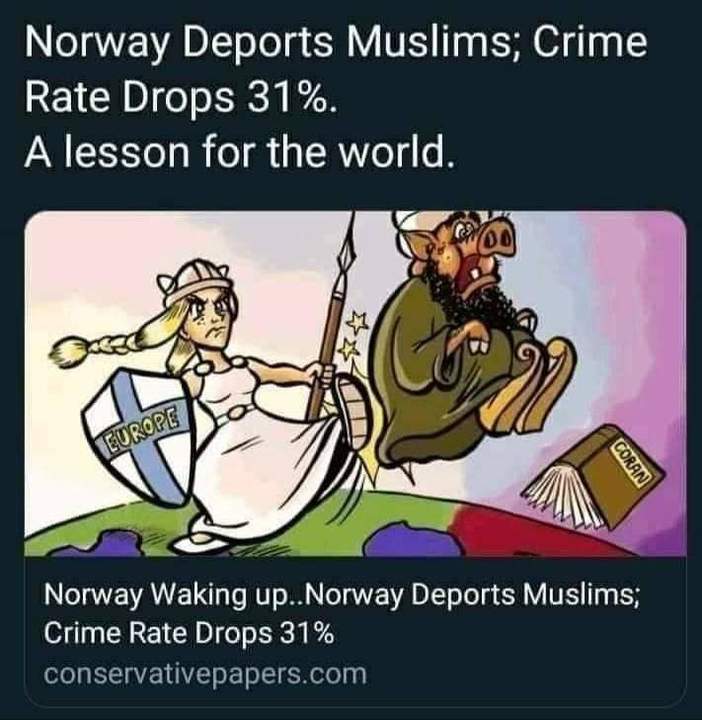The image size is (702, 720).
Task: Tap the cartoon preview image thumbnail
Action: pos(355,383)
